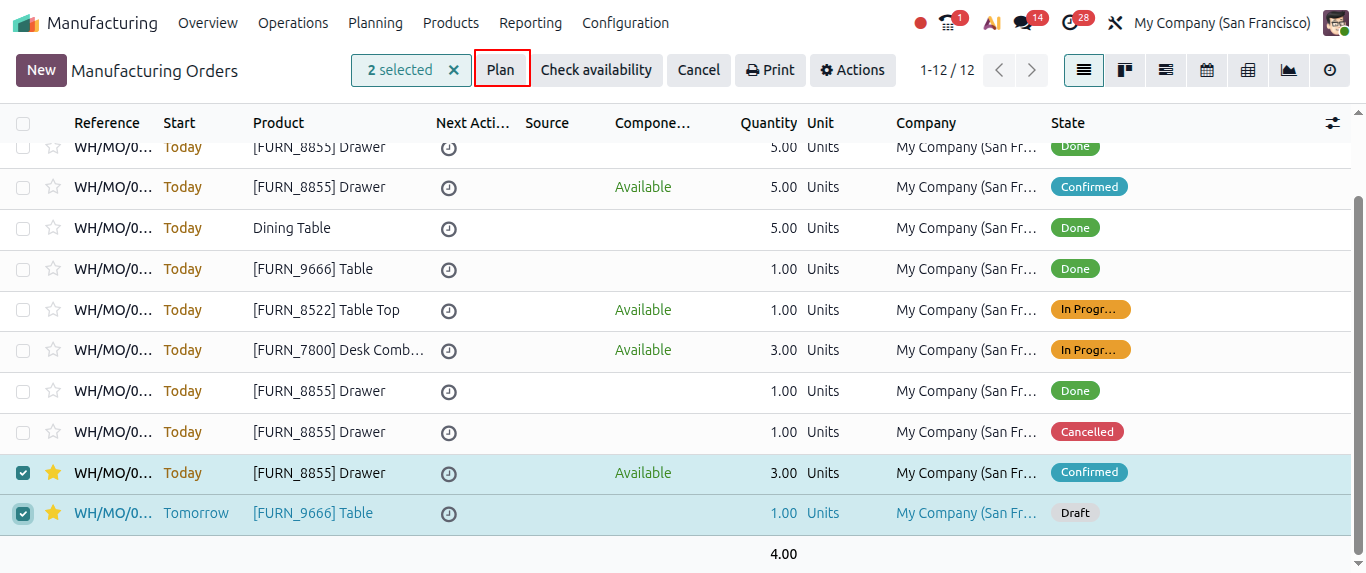Open the optional columns adjust settings
Viewport: 1366px width, 573px height.
click(1333, 123)
